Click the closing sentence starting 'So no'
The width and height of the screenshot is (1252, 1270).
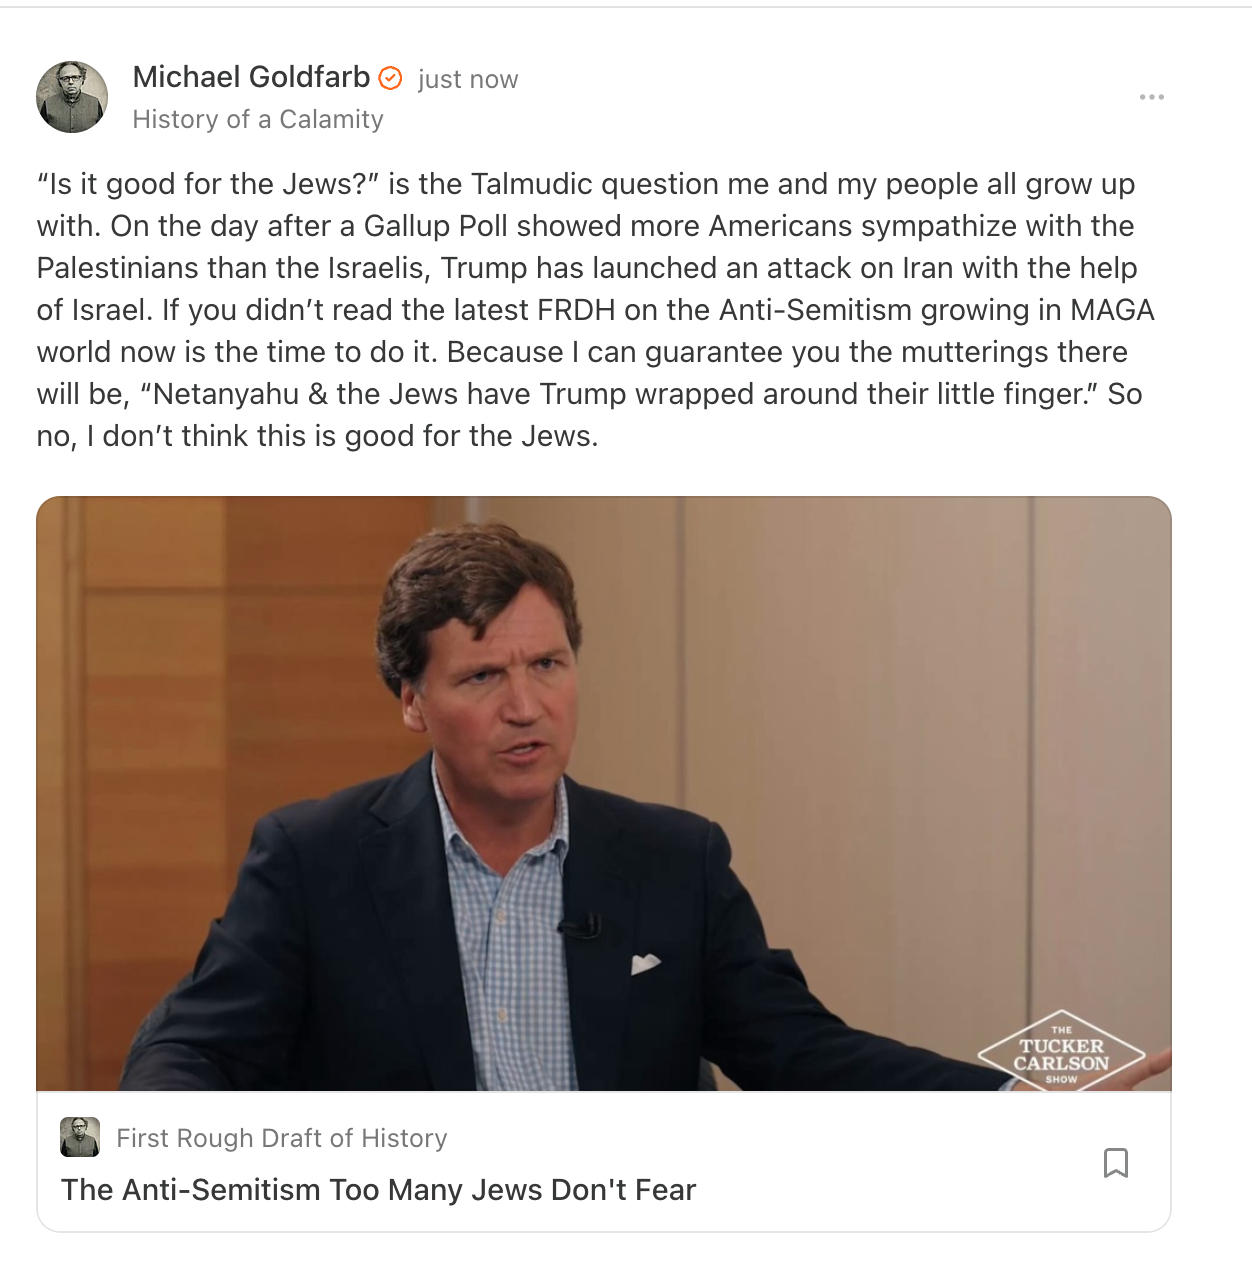point(590,415)
